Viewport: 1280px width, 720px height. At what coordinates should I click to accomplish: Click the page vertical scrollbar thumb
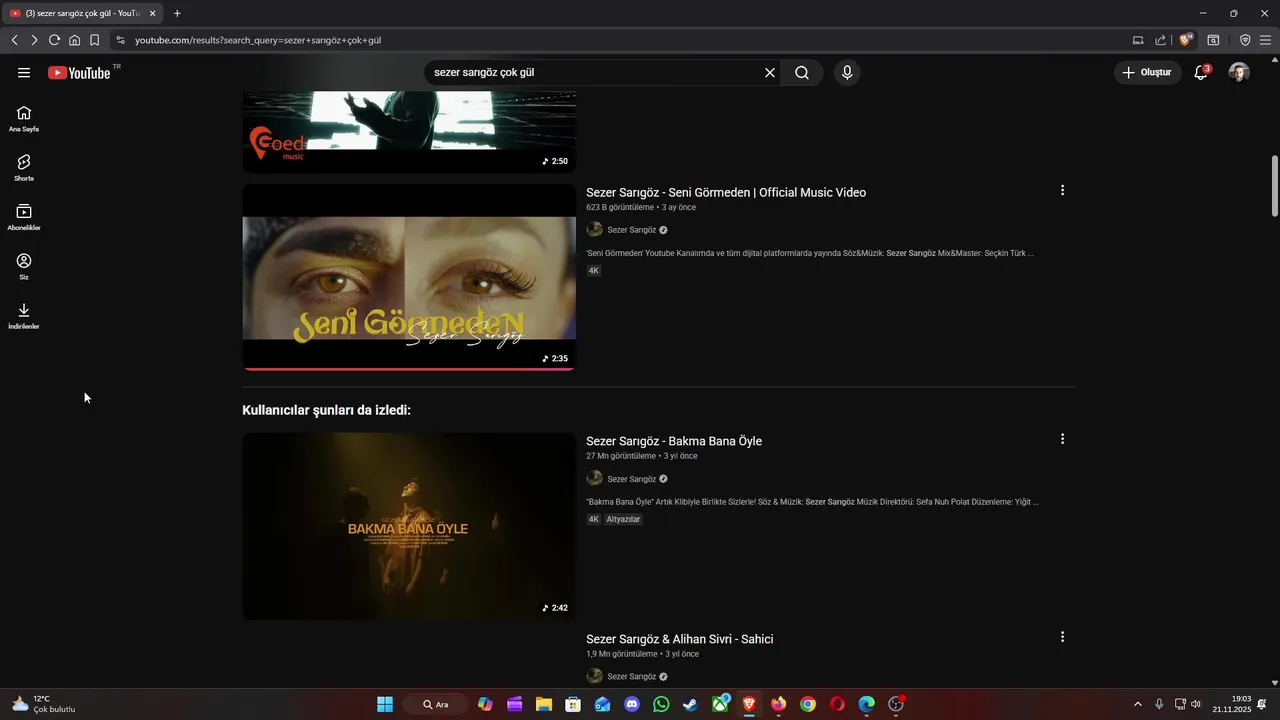1274,186
